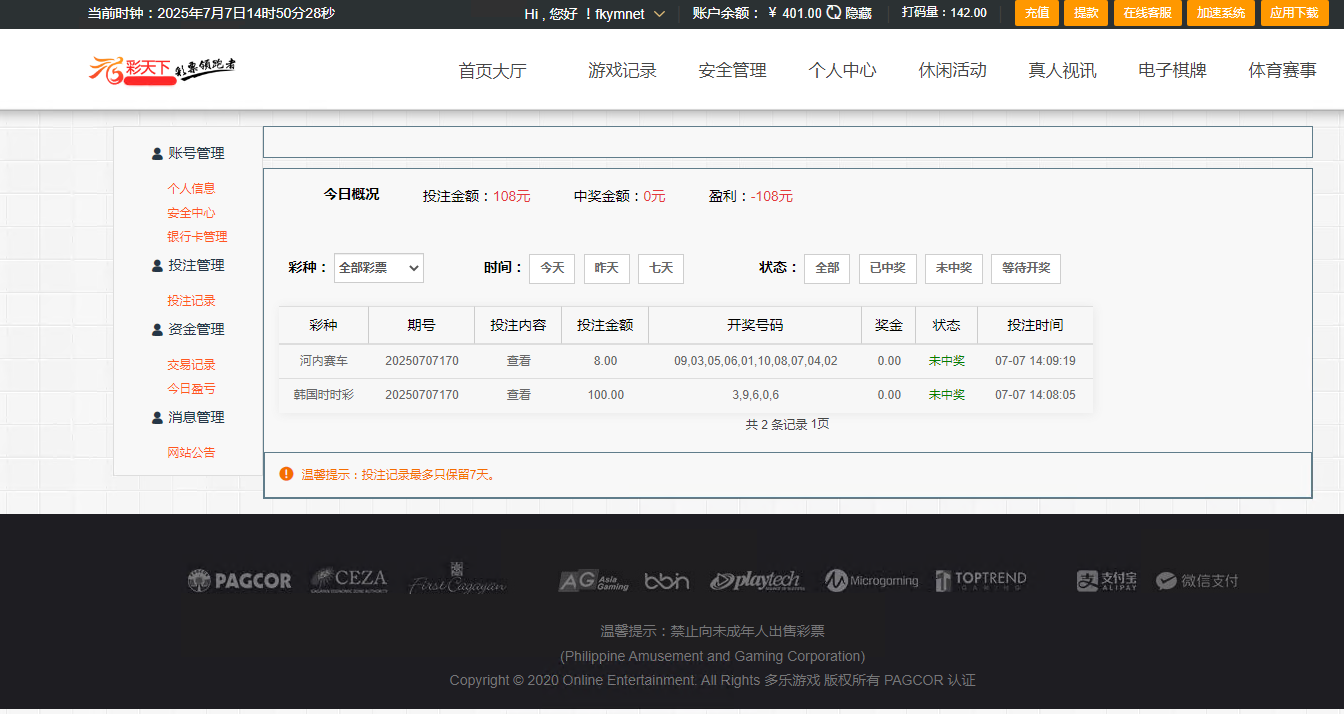
Task: Click the 账号管理 user icon in sidebar
Action: click(156, 152)
